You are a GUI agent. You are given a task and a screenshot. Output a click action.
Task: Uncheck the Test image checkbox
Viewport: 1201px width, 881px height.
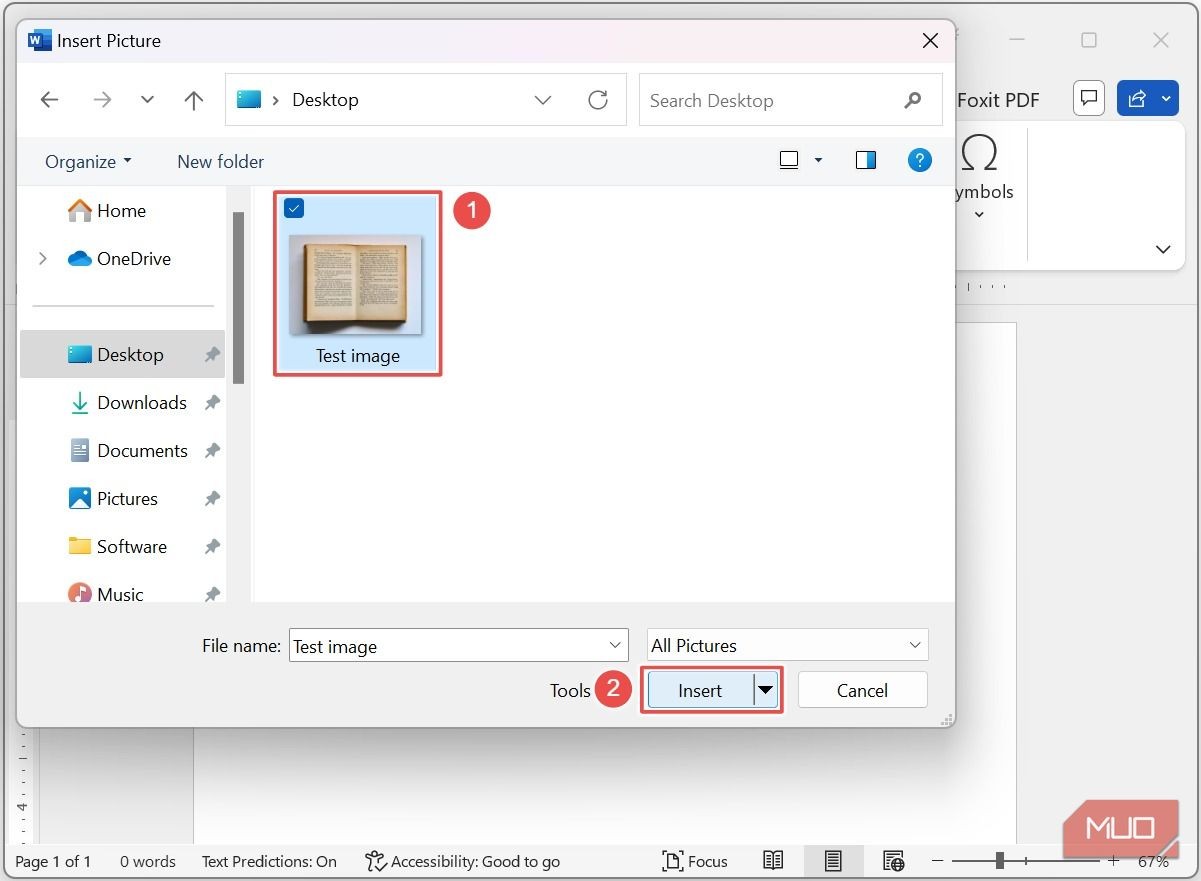click(x=294, y=208)
